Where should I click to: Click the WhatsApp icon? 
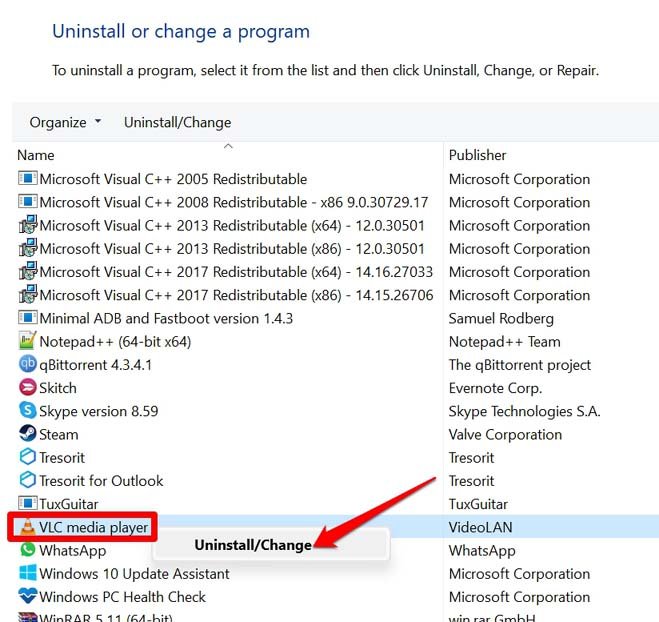click(x=28, y=550)
